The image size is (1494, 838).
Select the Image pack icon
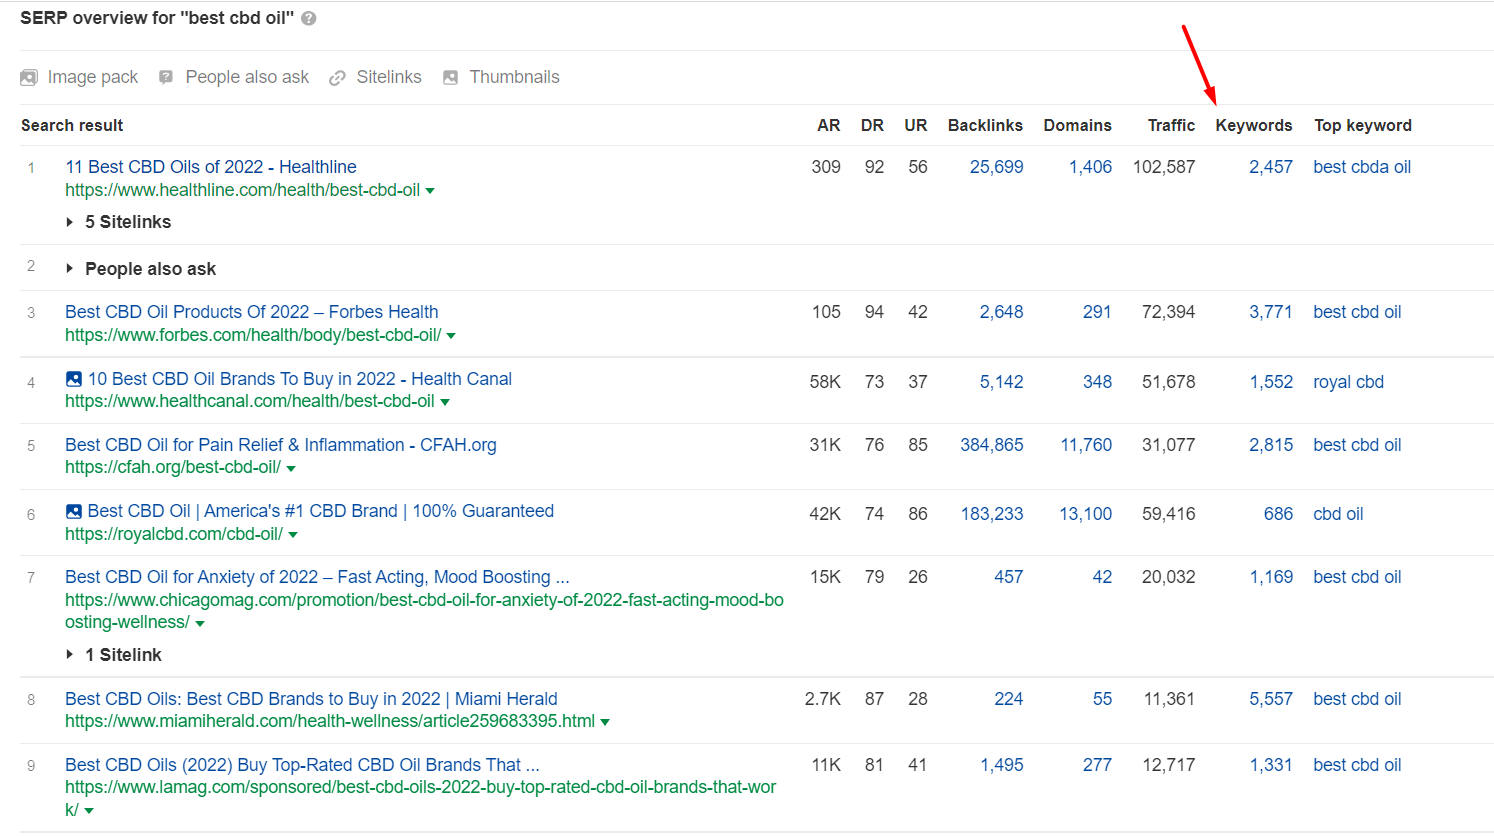pos(29,77)
